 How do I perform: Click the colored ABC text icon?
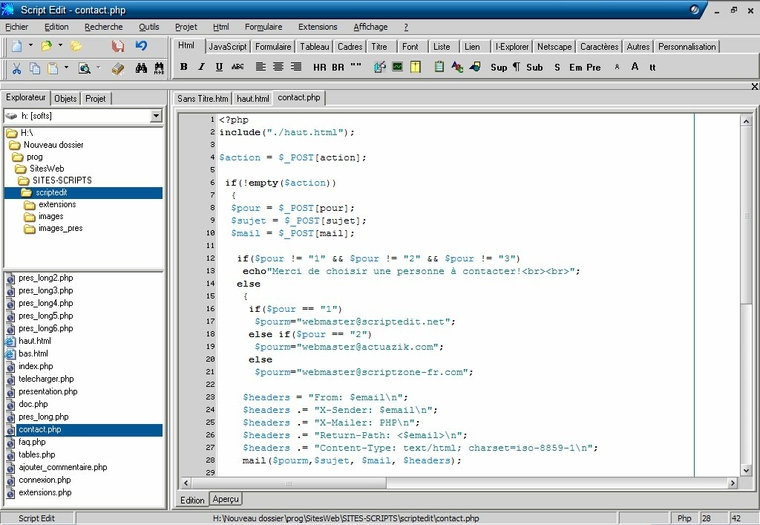(457, 67)
